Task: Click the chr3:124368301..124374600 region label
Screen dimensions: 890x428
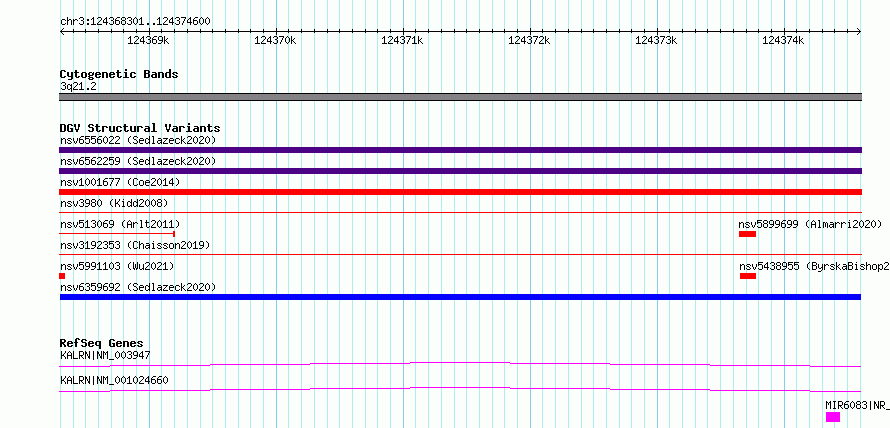Action: tap(135, 22)
